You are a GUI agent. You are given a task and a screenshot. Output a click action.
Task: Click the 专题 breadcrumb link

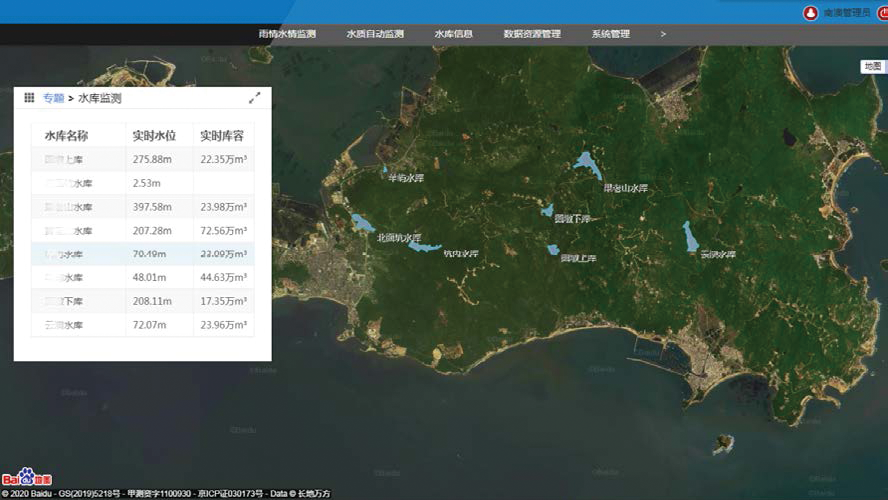point(53,98)
